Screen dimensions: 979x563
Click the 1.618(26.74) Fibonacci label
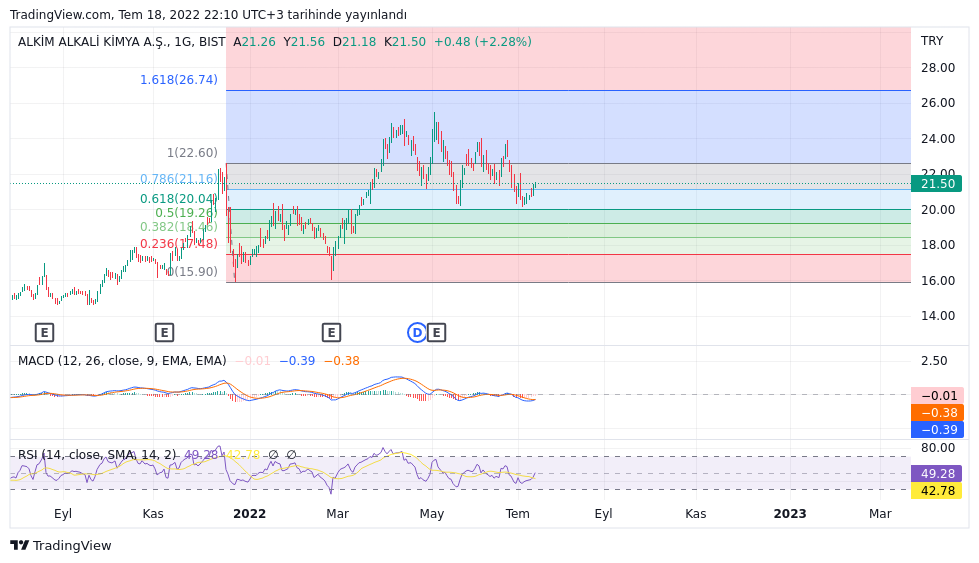click(x=179, y=79)
